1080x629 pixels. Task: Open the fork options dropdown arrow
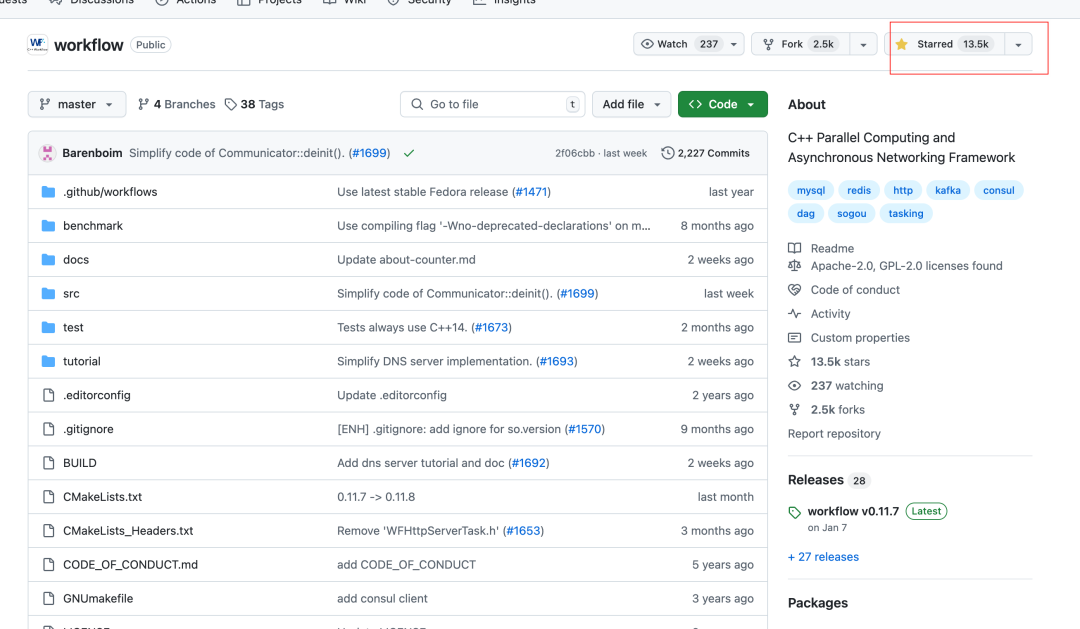(x=863, y=45)
